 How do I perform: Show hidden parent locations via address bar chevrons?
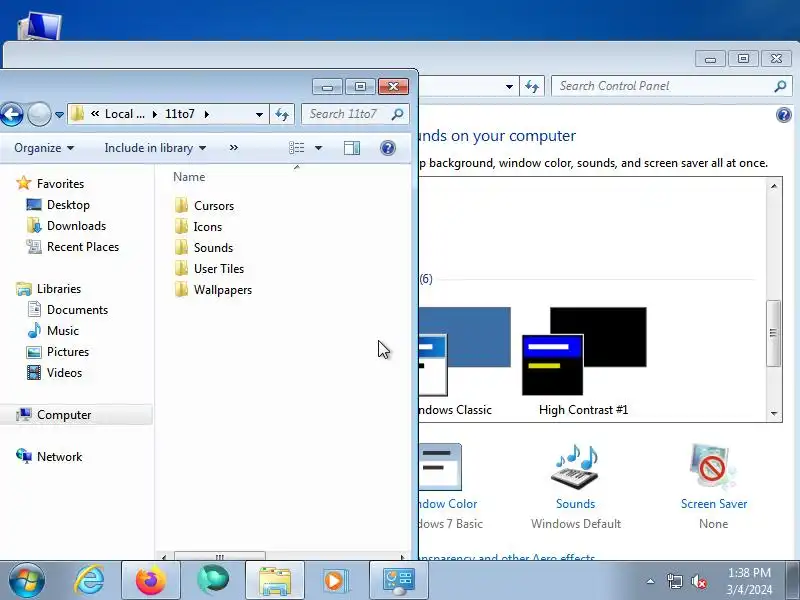[95, 114]
